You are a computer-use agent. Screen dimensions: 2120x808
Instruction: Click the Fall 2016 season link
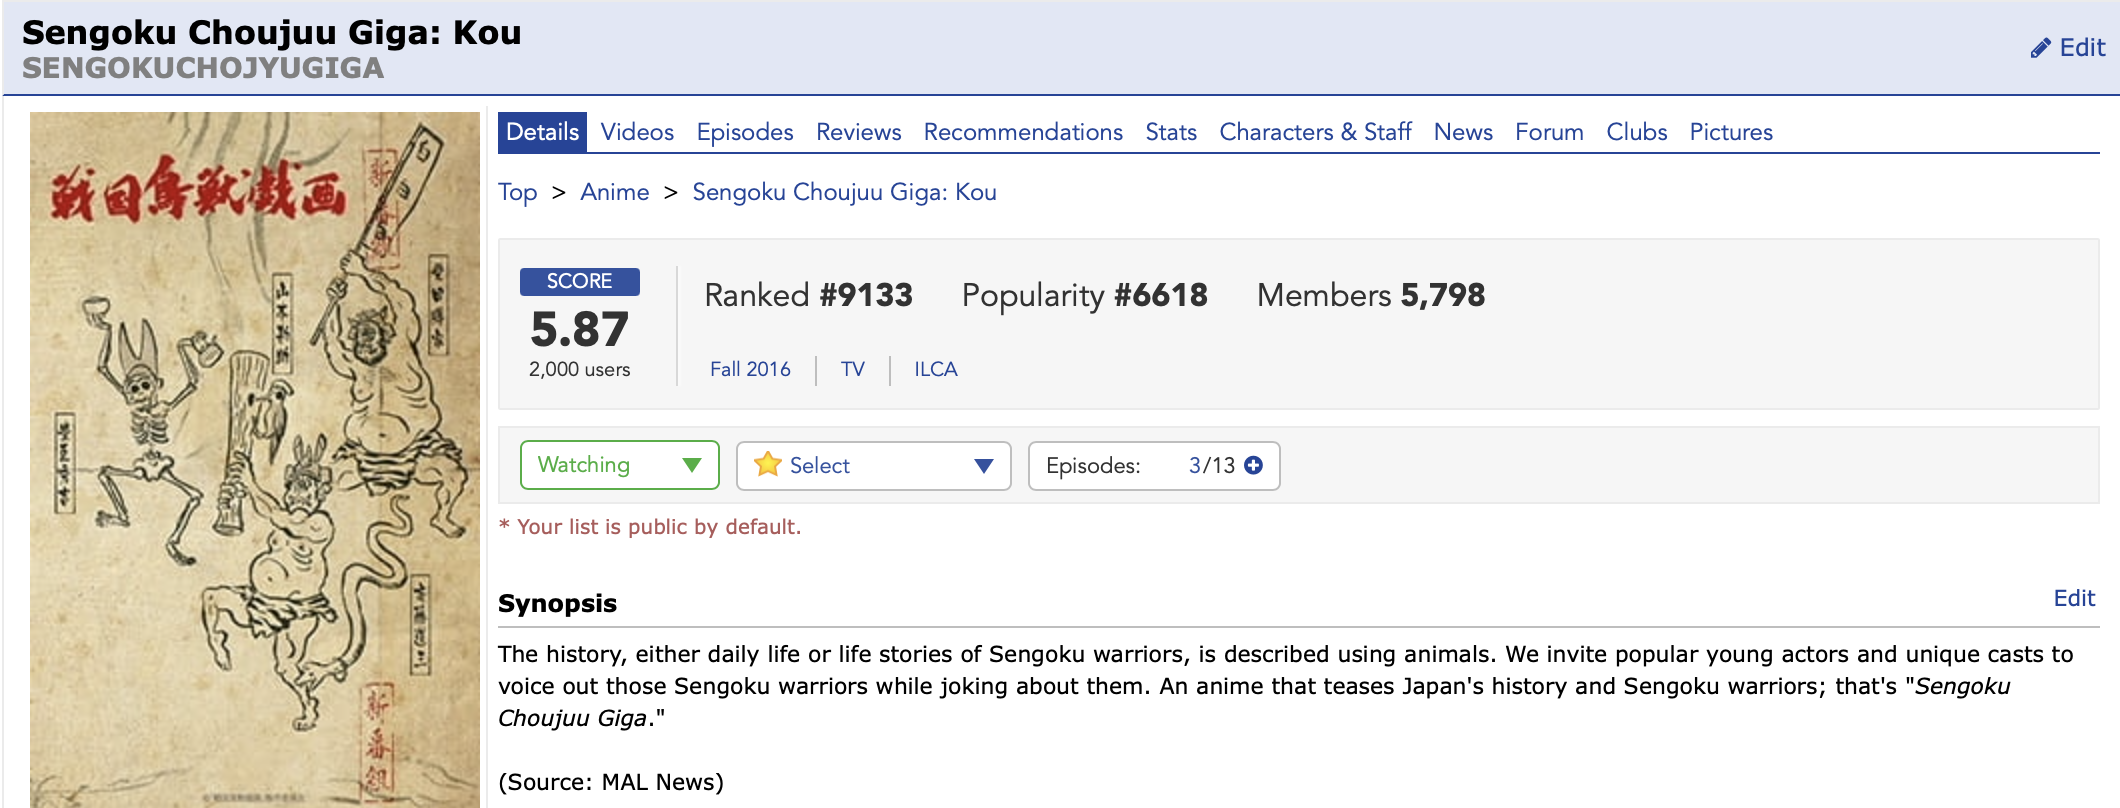(x=750, y=369)
